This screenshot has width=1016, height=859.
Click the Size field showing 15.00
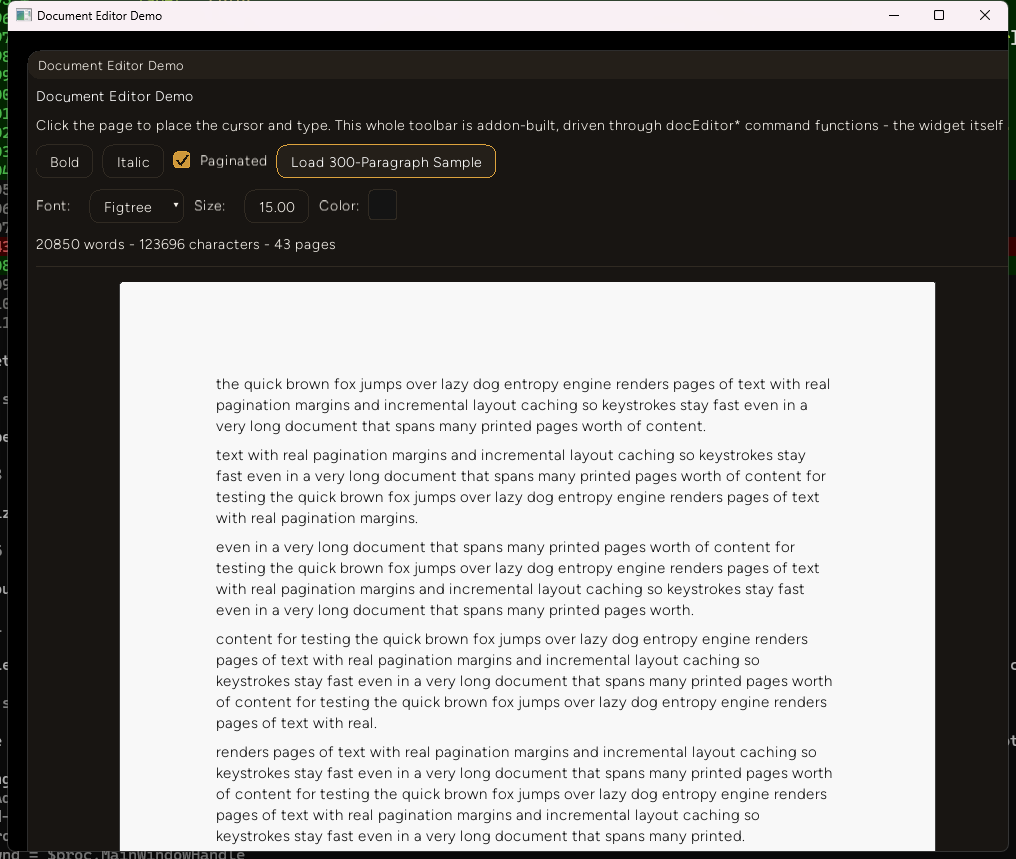tap(277, 206)
